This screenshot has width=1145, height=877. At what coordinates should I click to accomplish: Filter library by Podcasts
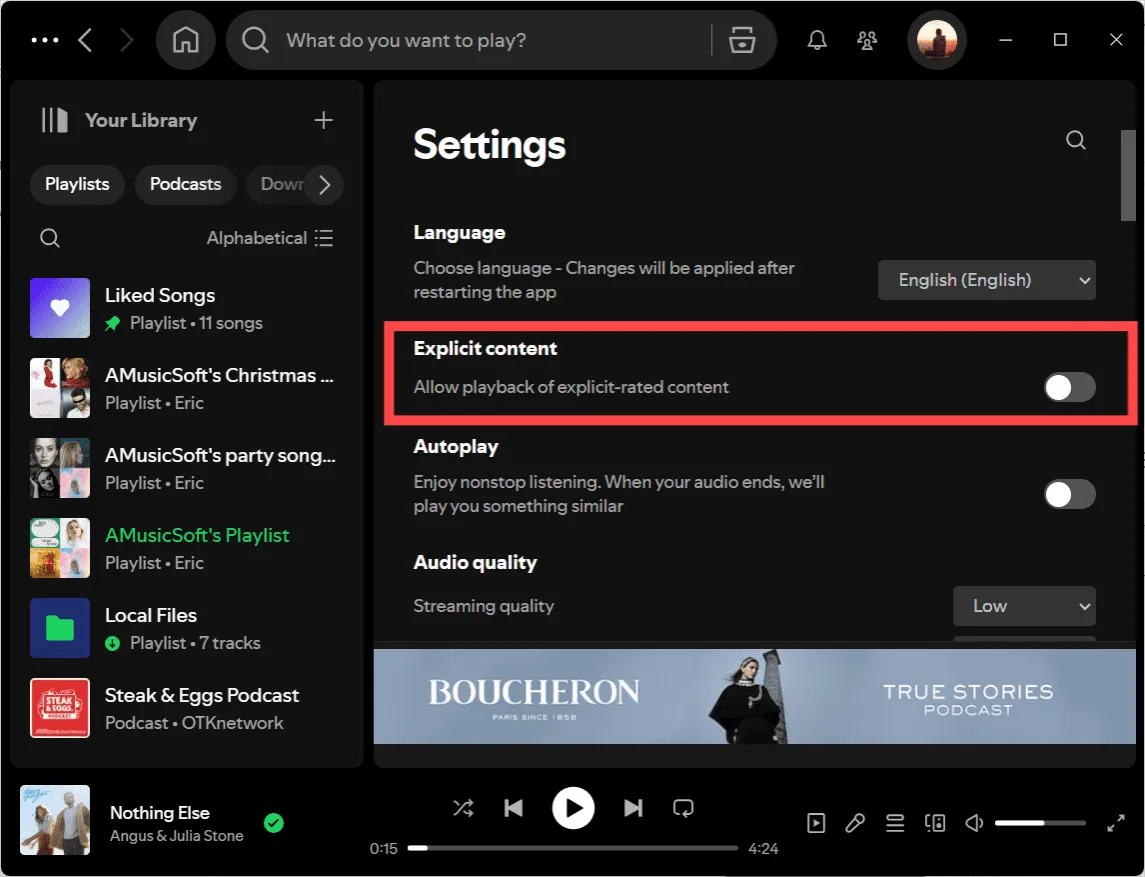185,184
